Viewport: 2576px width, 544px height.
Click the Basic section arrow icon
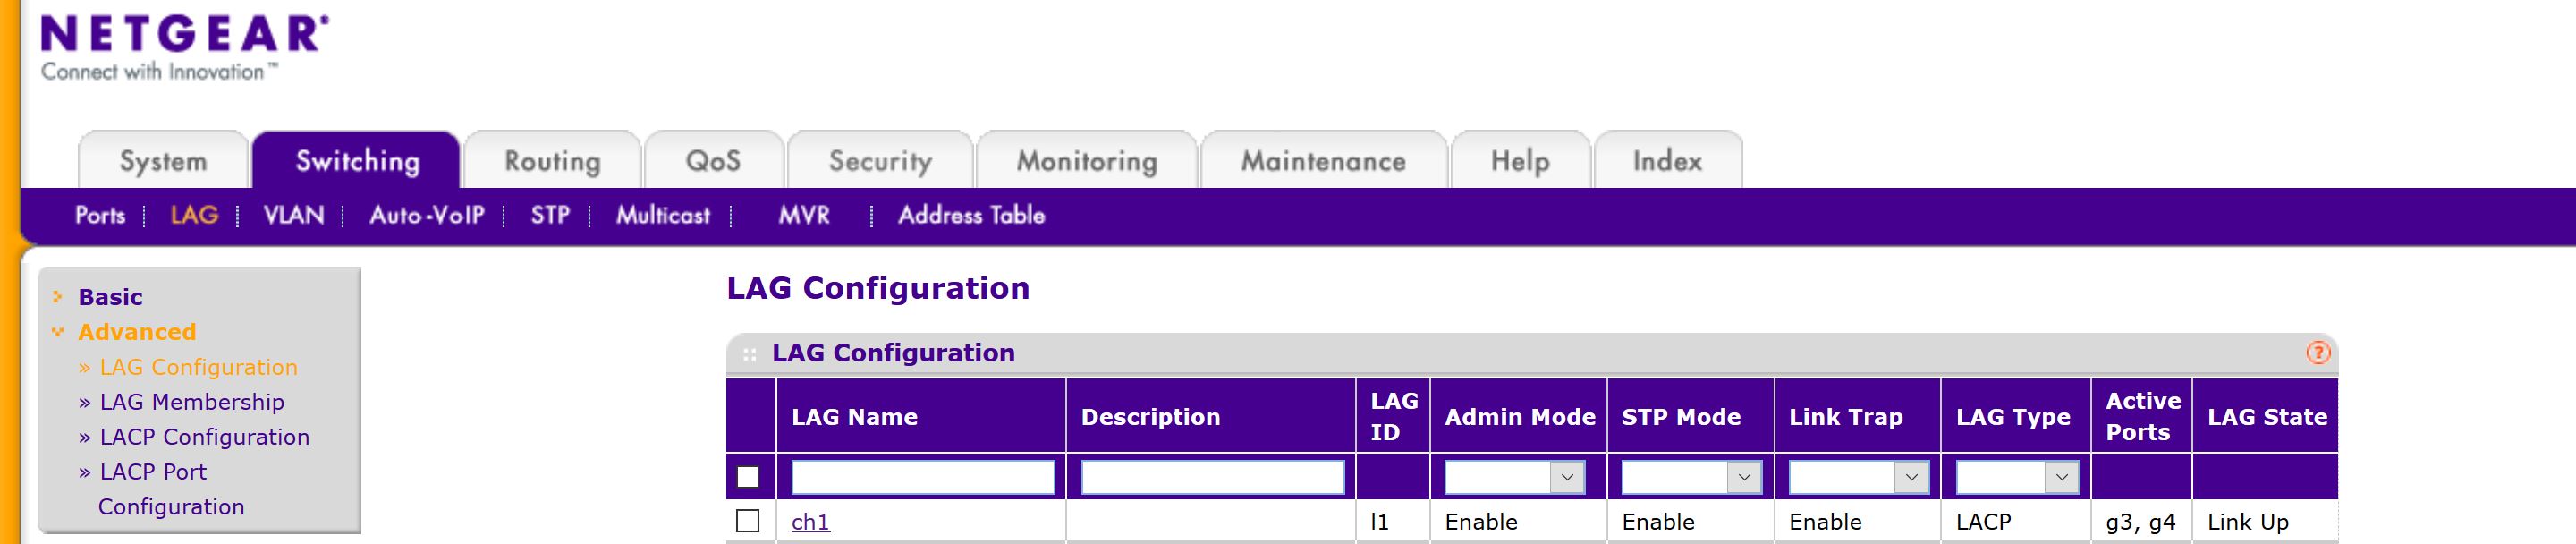click(58, 297)
